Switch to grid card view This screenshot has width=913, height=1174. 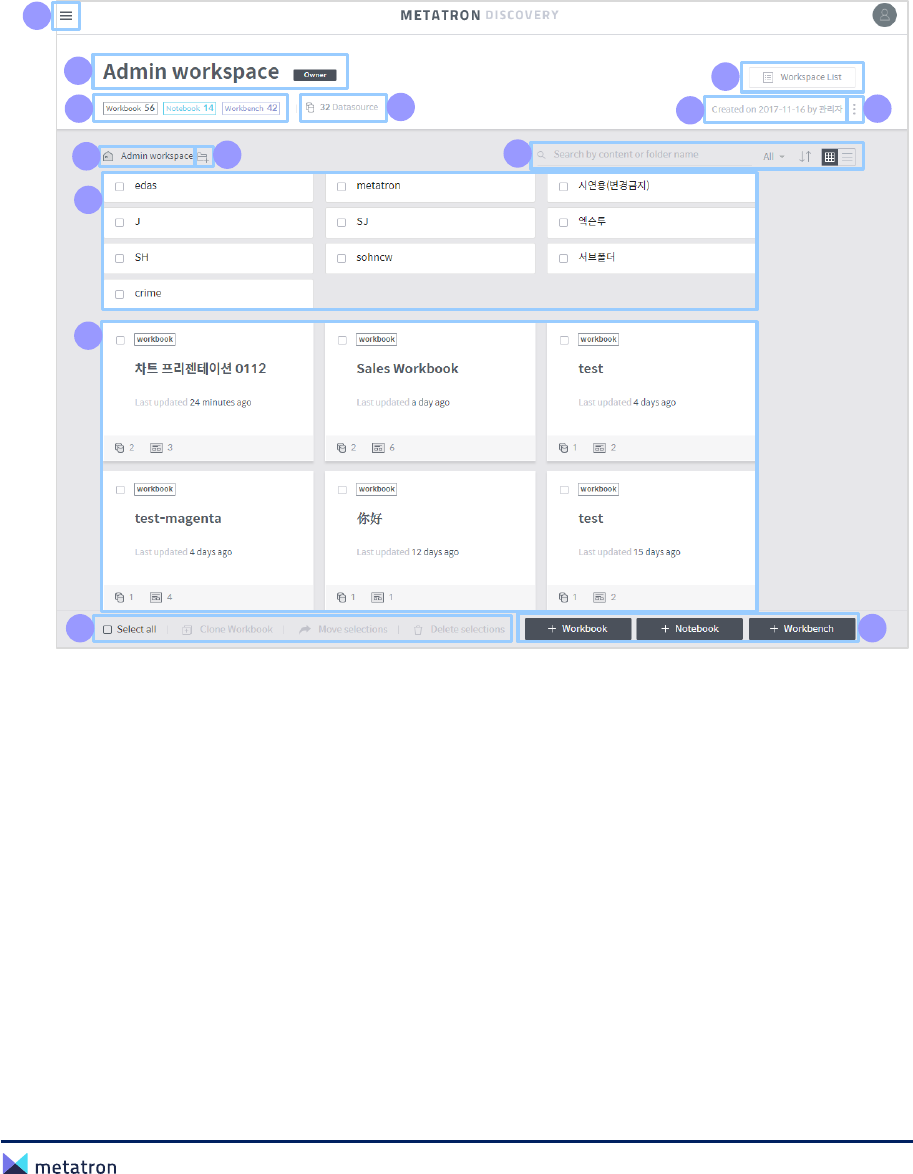click(829, 156)
